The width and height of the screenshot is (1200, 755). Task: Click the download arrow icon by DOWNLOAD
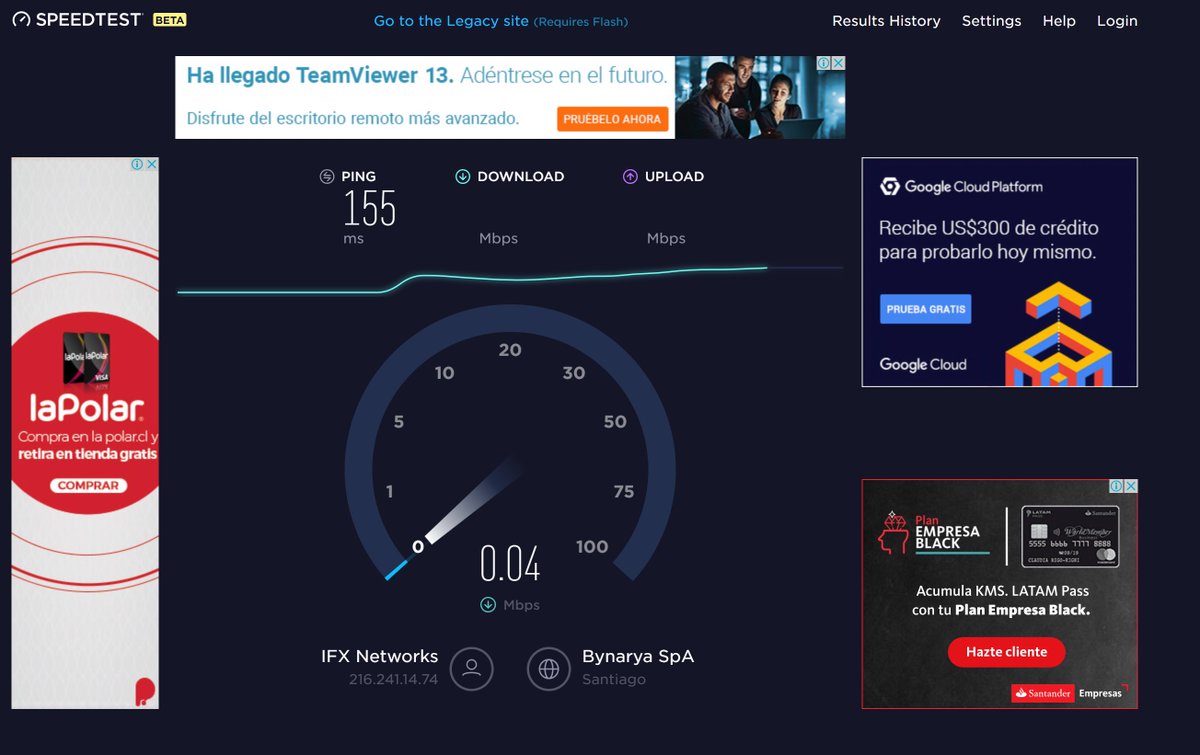click(x=463, y=177)
